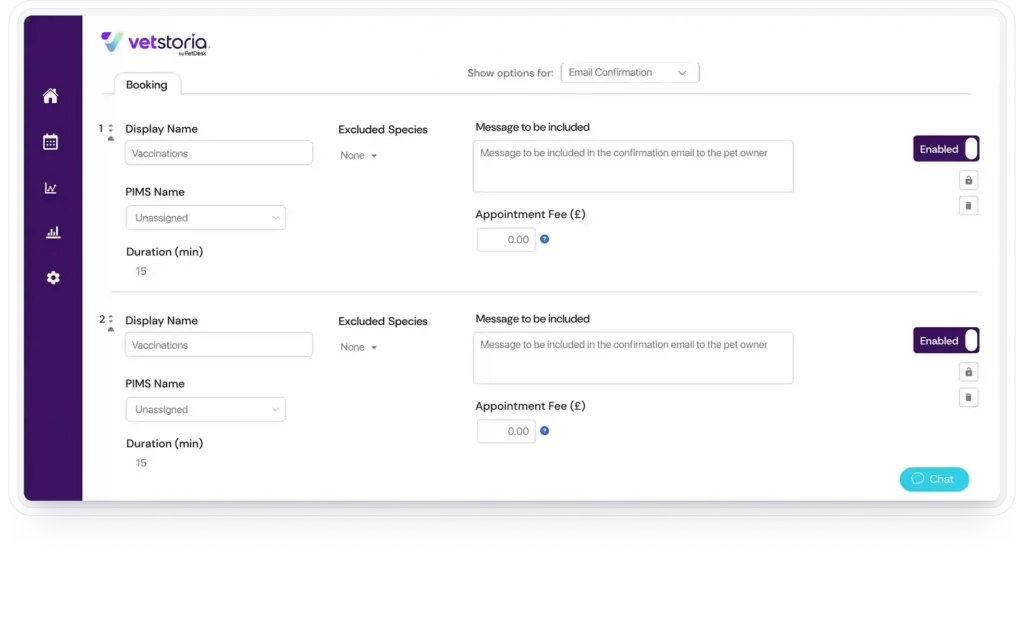Open the line chart icon in the sidebar
1024x617 pixels.
[50, 188]
